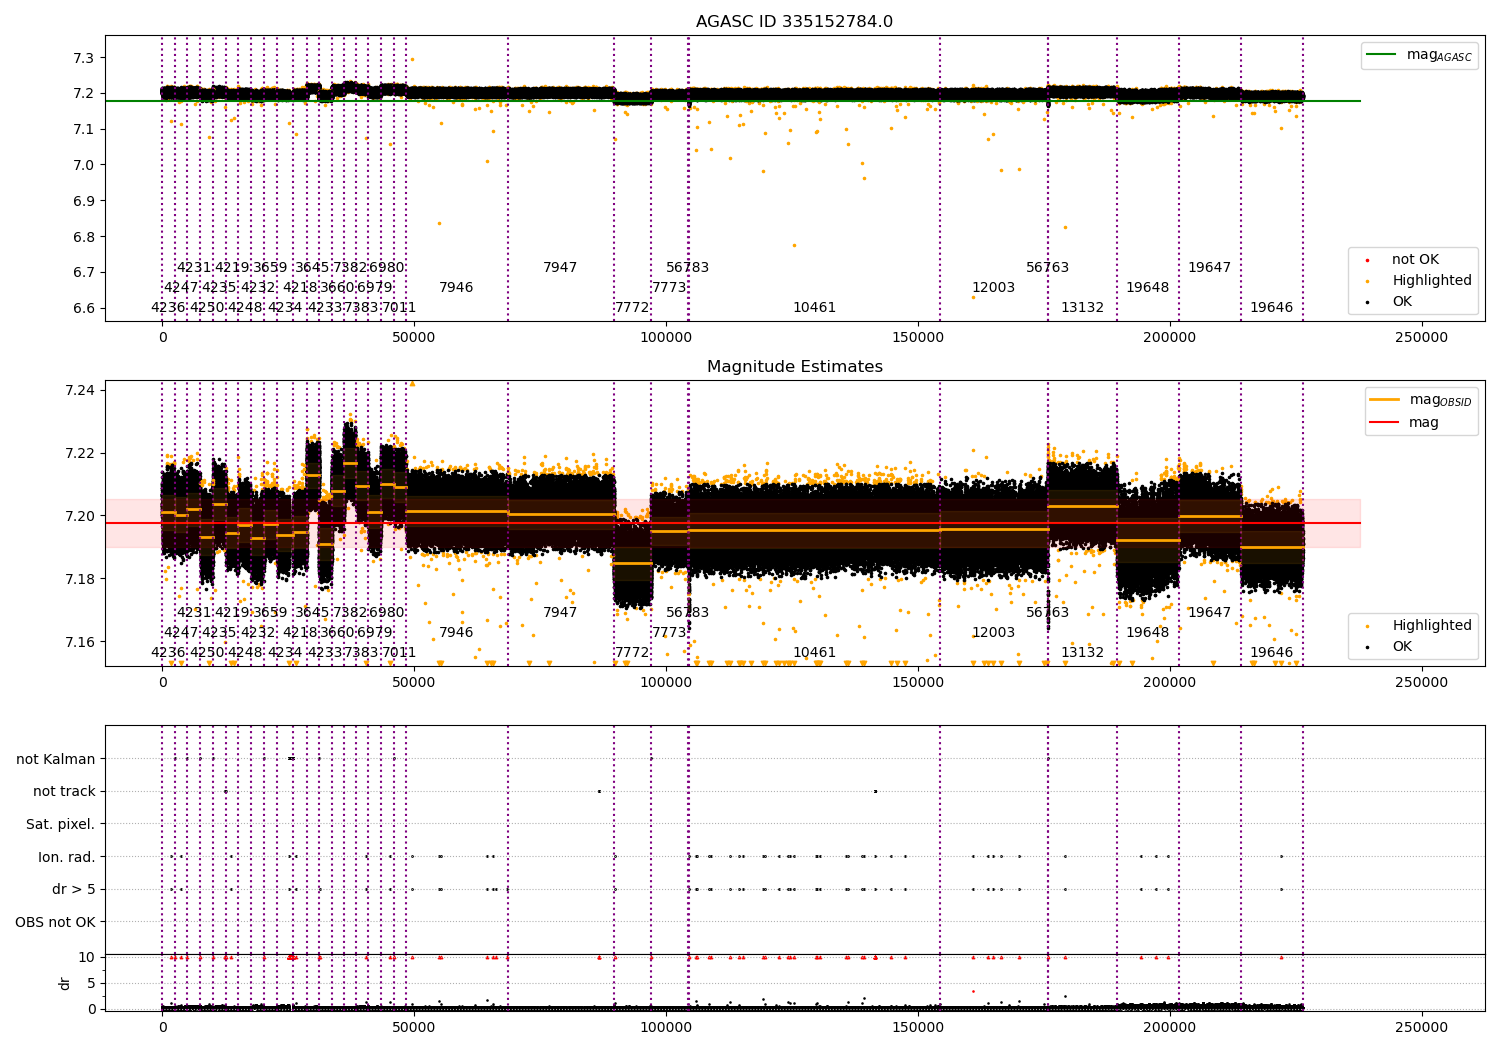Click the 5 tick on dr axis
This screenshot has width=1500, height=1050.
92,983
